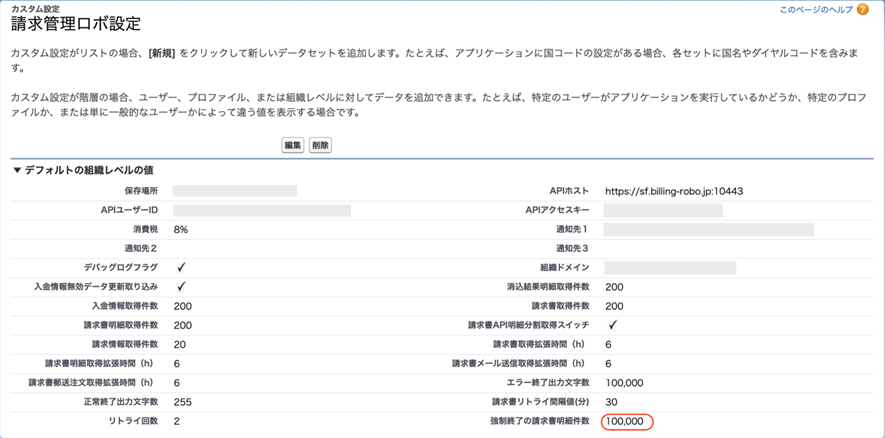Click the masked 通知先1 value
Screen dimensions: 885x438
pyautogui.click(x=708, y=229)
